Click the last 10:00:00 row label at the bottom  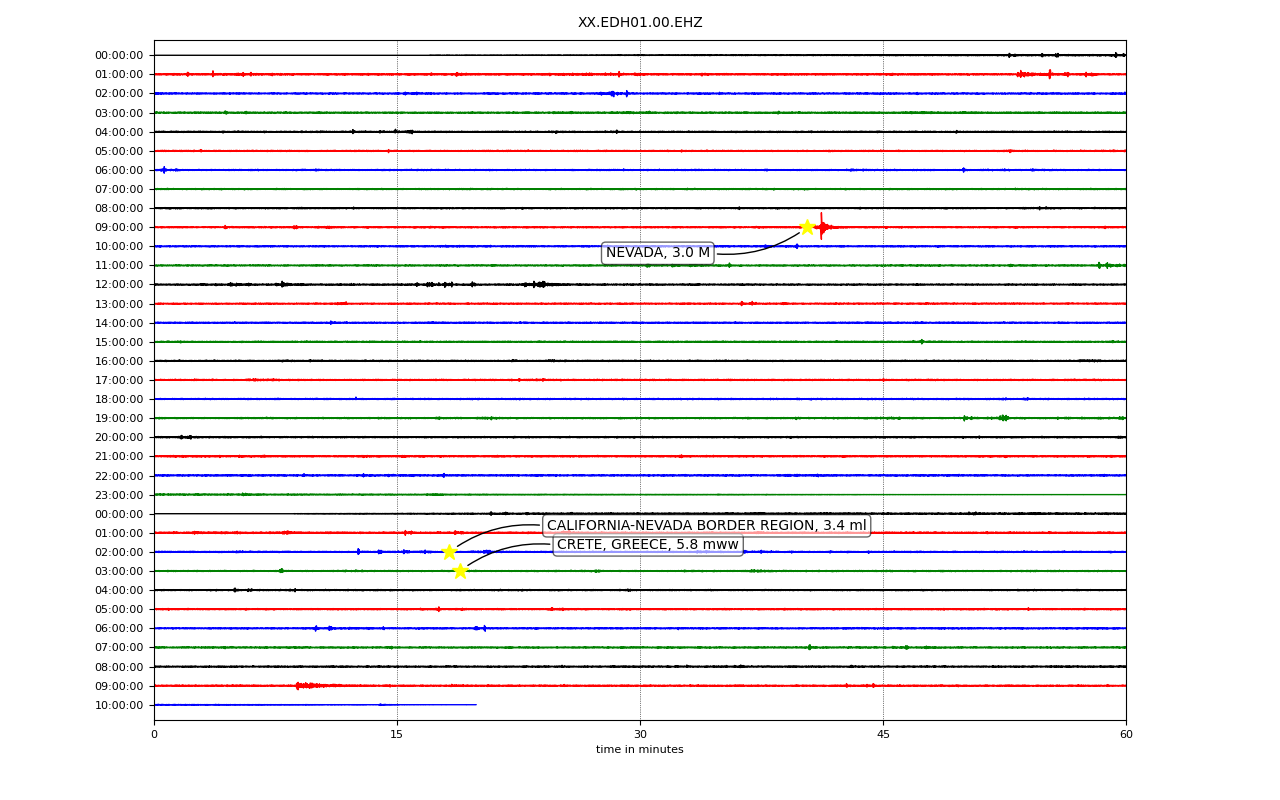click(119, 705)
